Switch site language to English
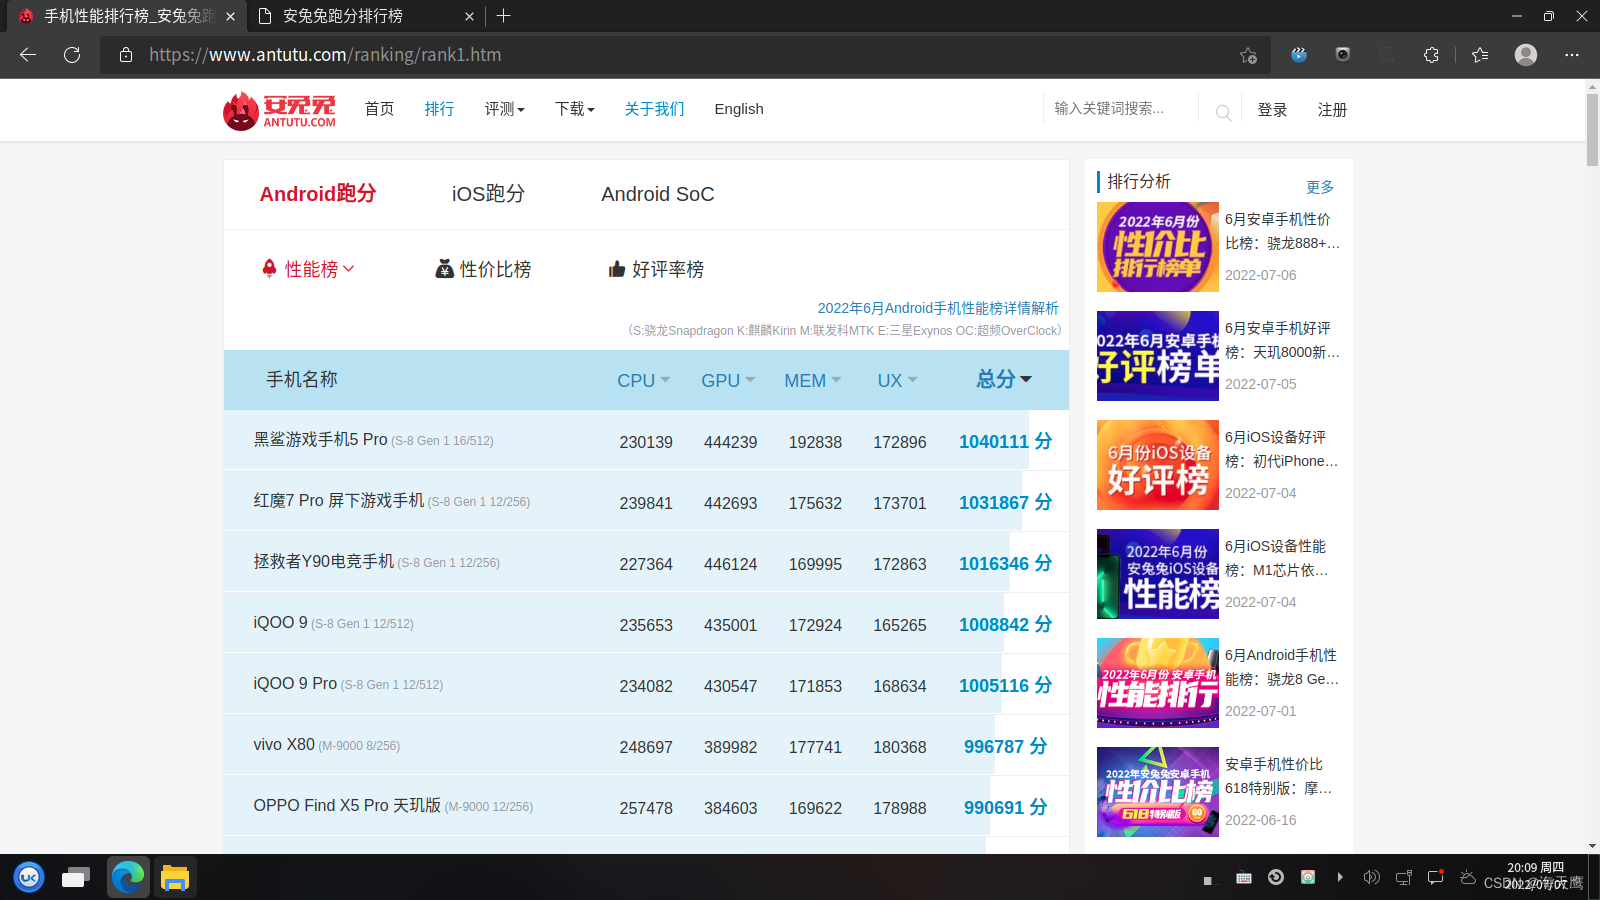1600x900 pixels. tap(739, 109)
